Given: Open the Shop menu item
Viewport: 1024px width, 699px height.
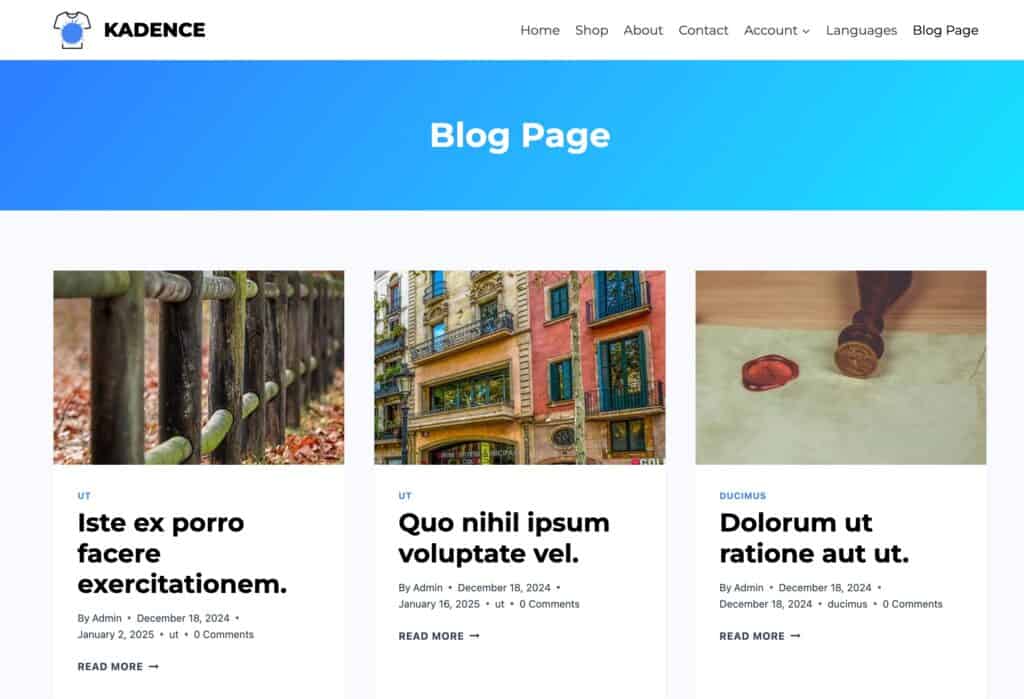Looking at the screenshot, I should pos(591,30).
